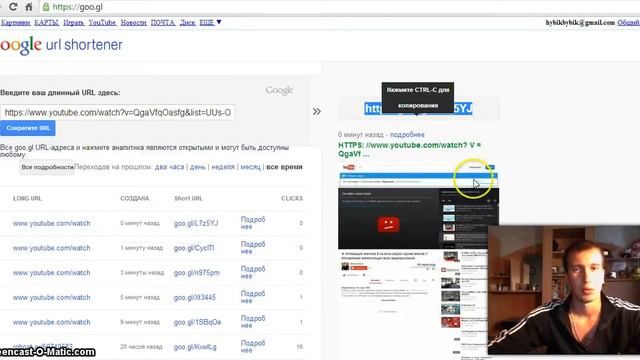Viewport: 640px width, 360px height.
Task: Click the green padlock security icon
Action: point(46,7)
